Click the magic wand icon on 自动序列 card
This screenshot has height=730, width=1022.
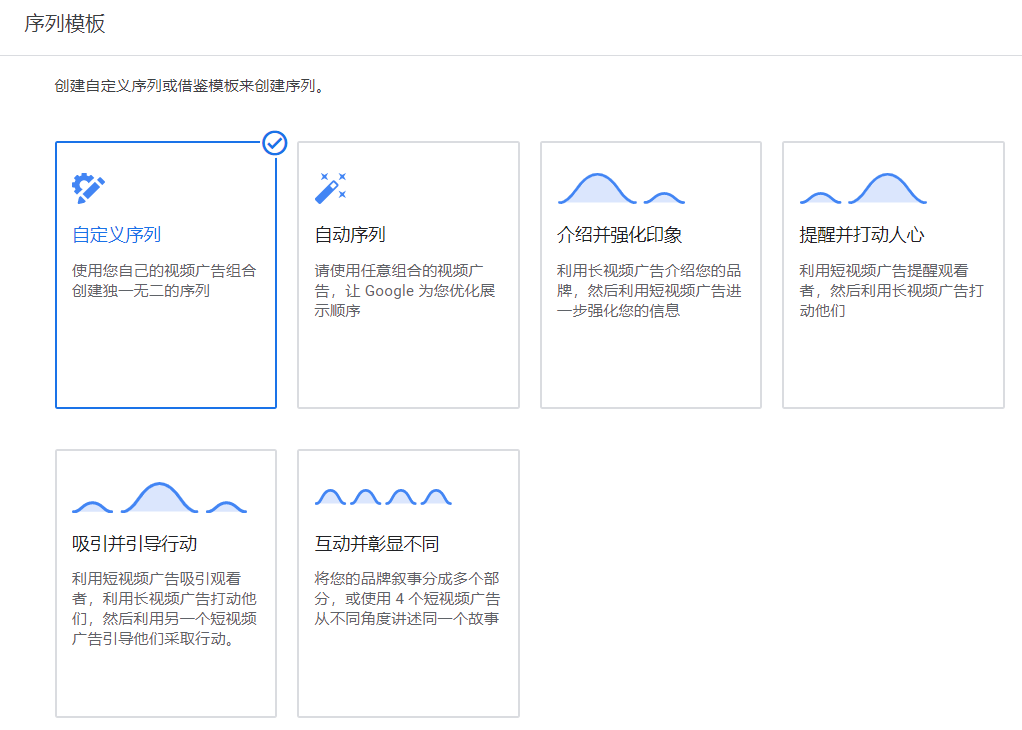(x=330, y=188)
